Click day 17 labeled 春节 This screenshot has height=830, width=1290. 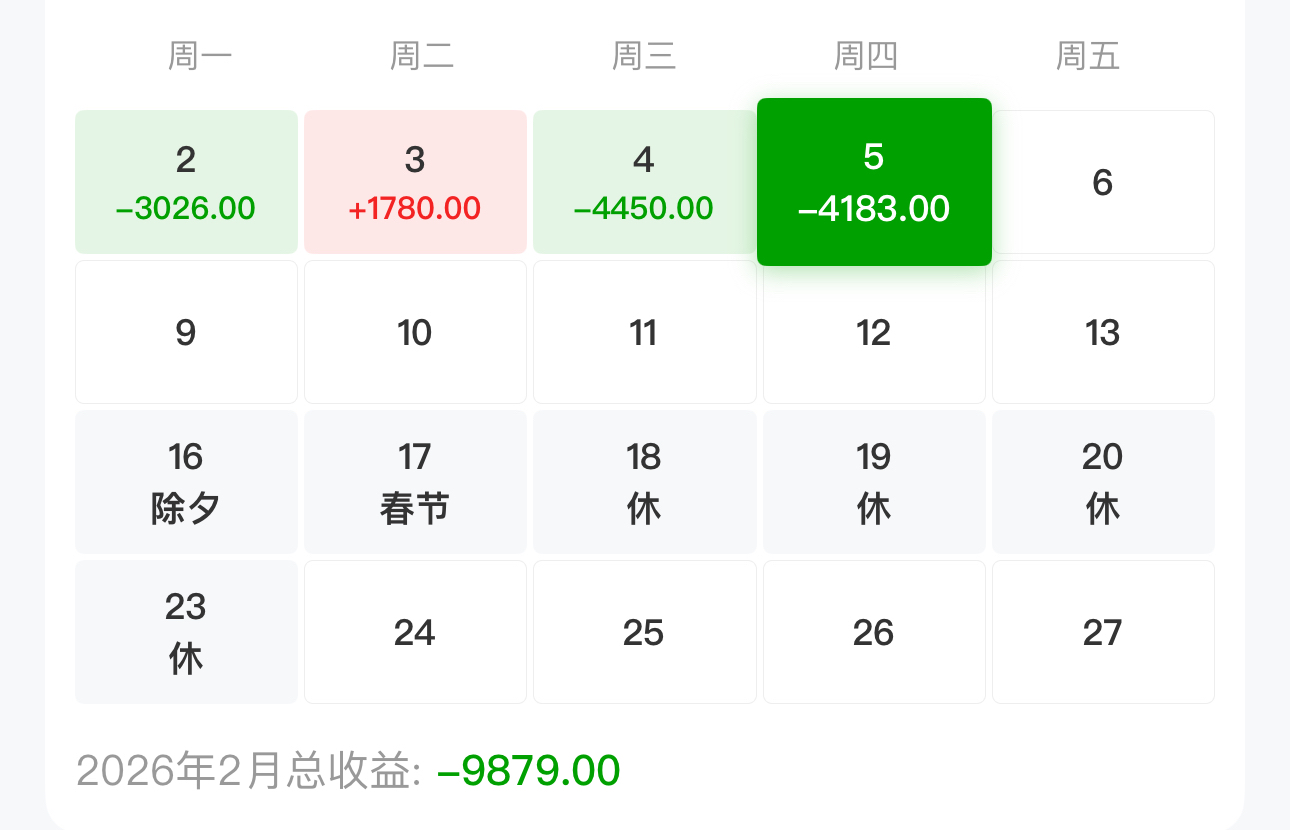coord(415,482)
